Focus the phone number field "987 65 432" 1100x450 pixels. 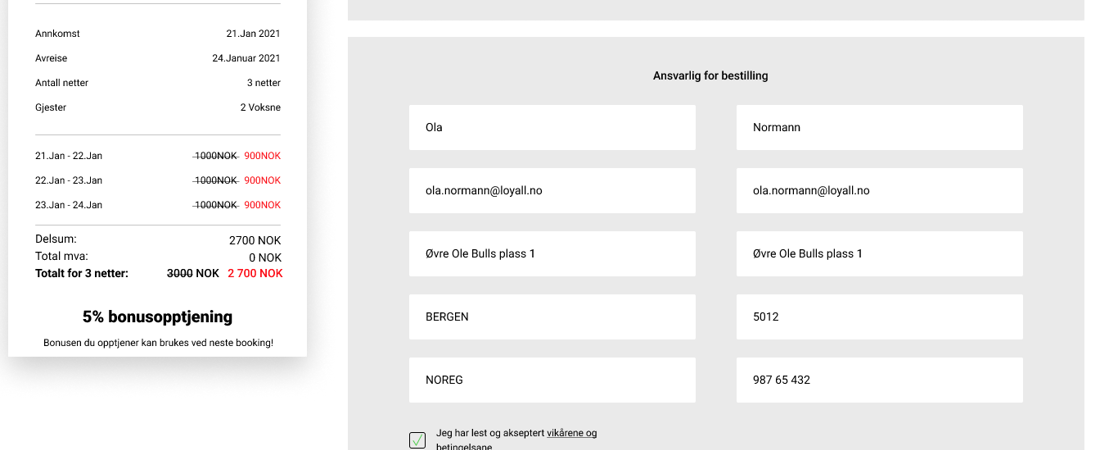point(879,380)
